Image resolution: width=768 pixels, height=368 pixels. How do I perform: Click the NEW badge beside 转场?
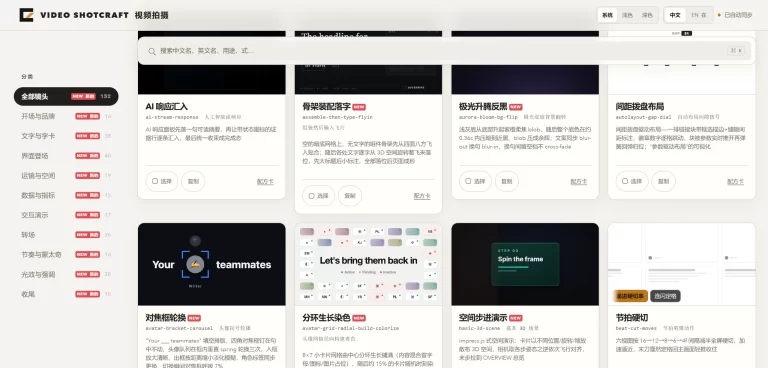pyautogui.click(x=88, y=235)
